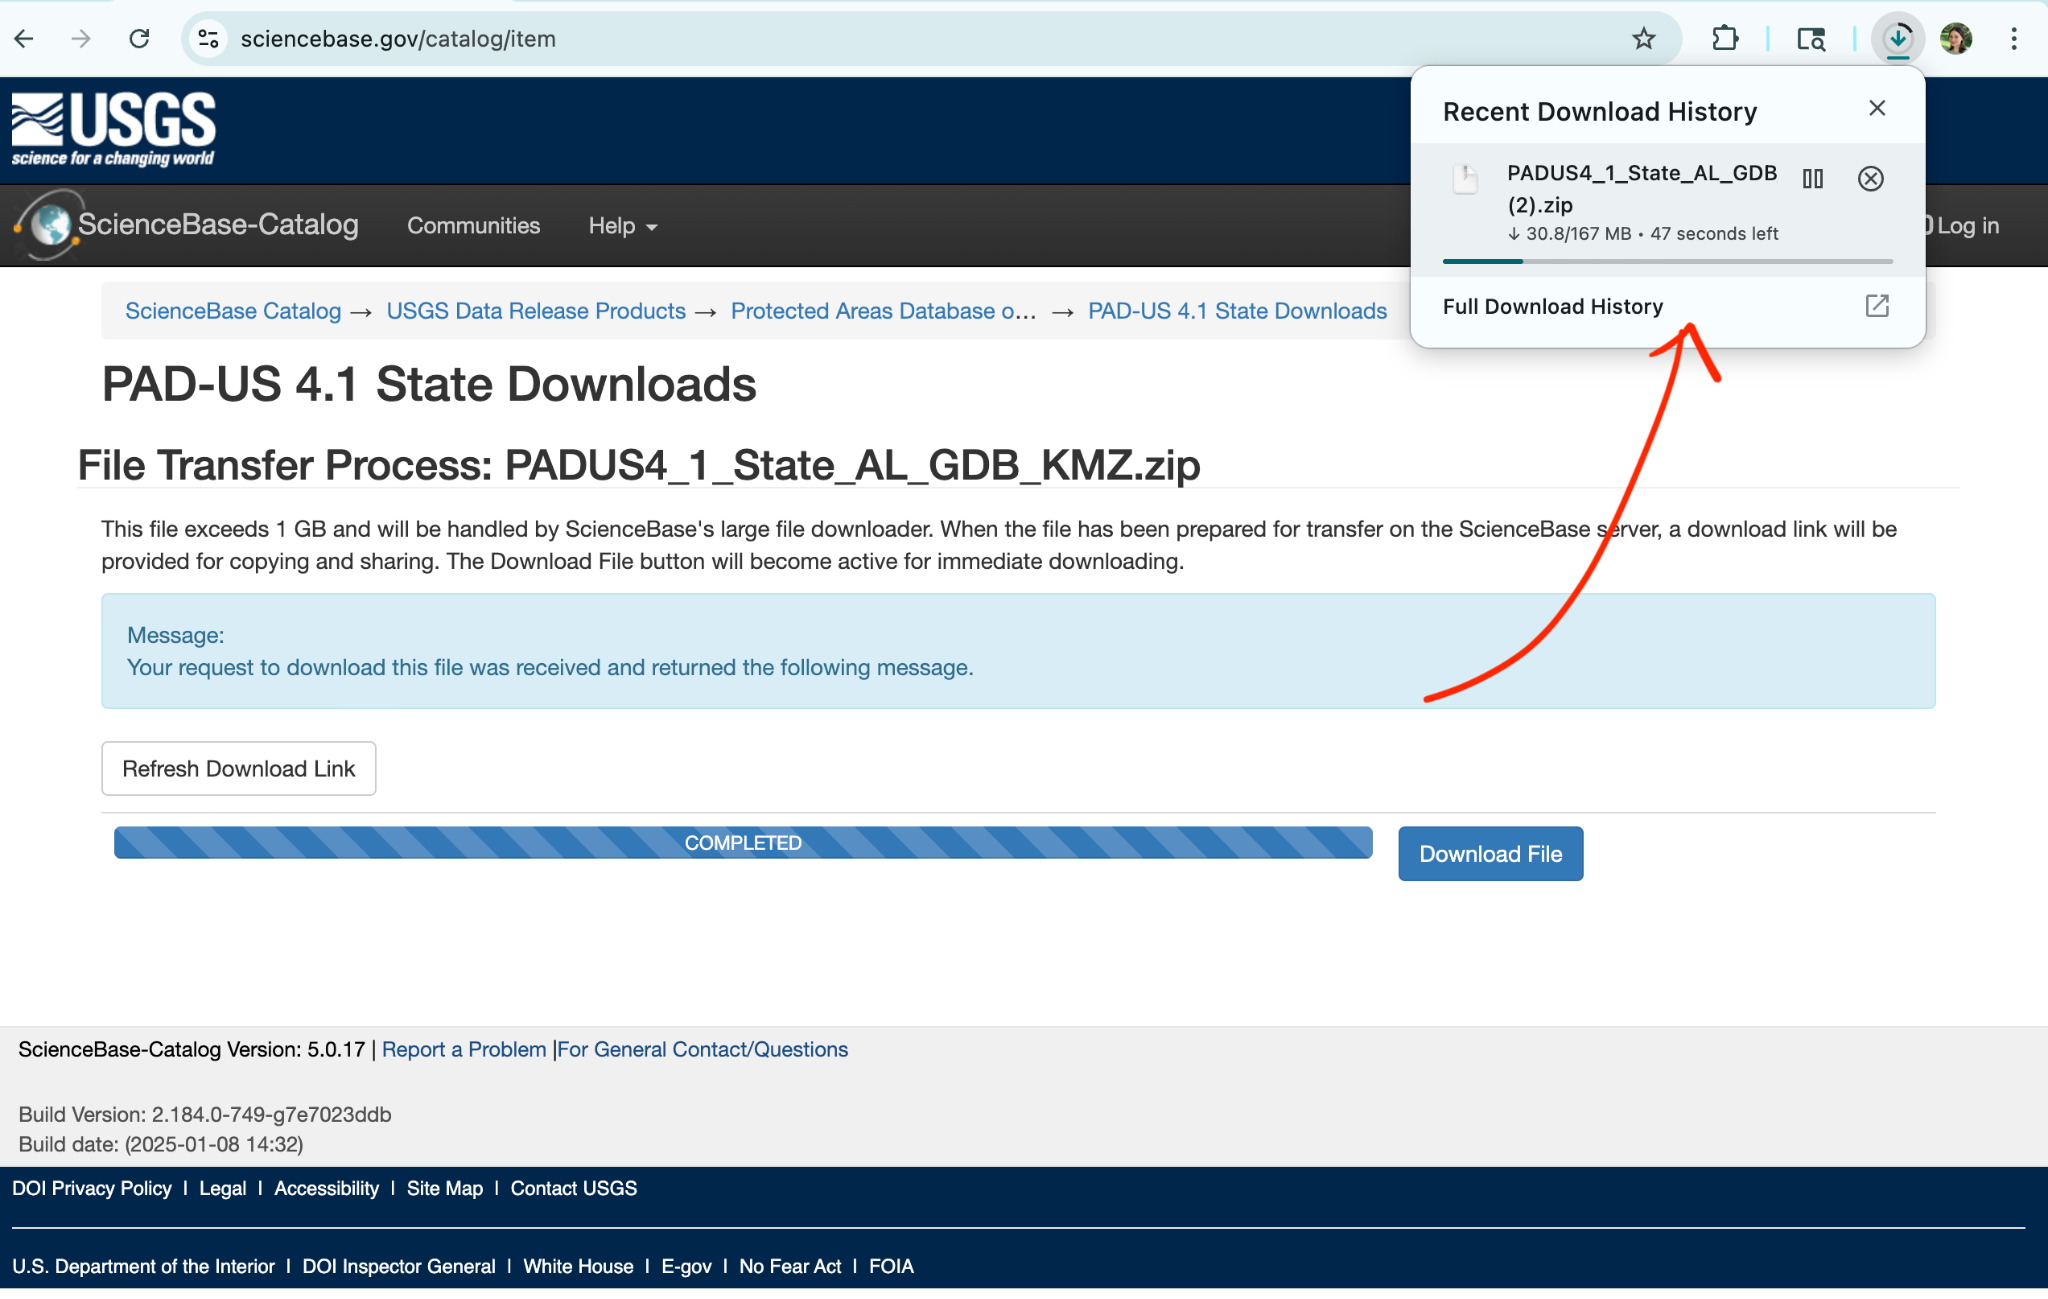Go forward to the next page

81,39
